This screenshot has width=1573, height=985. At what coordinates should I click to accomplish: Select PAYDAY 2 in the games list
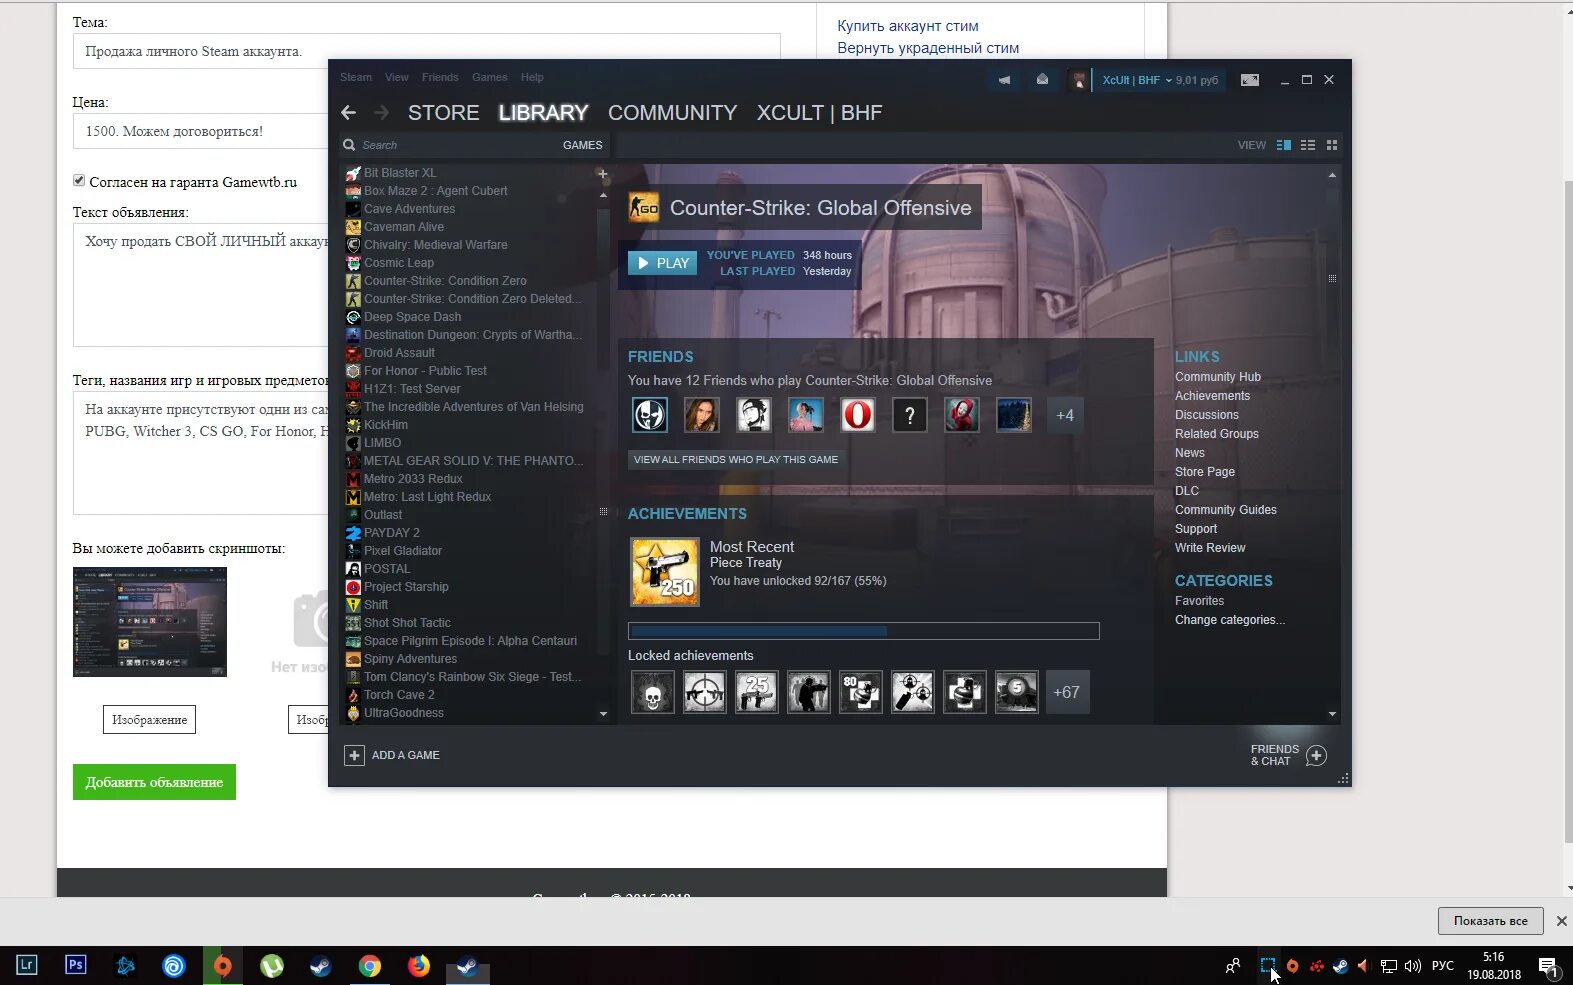click(392, 533)
